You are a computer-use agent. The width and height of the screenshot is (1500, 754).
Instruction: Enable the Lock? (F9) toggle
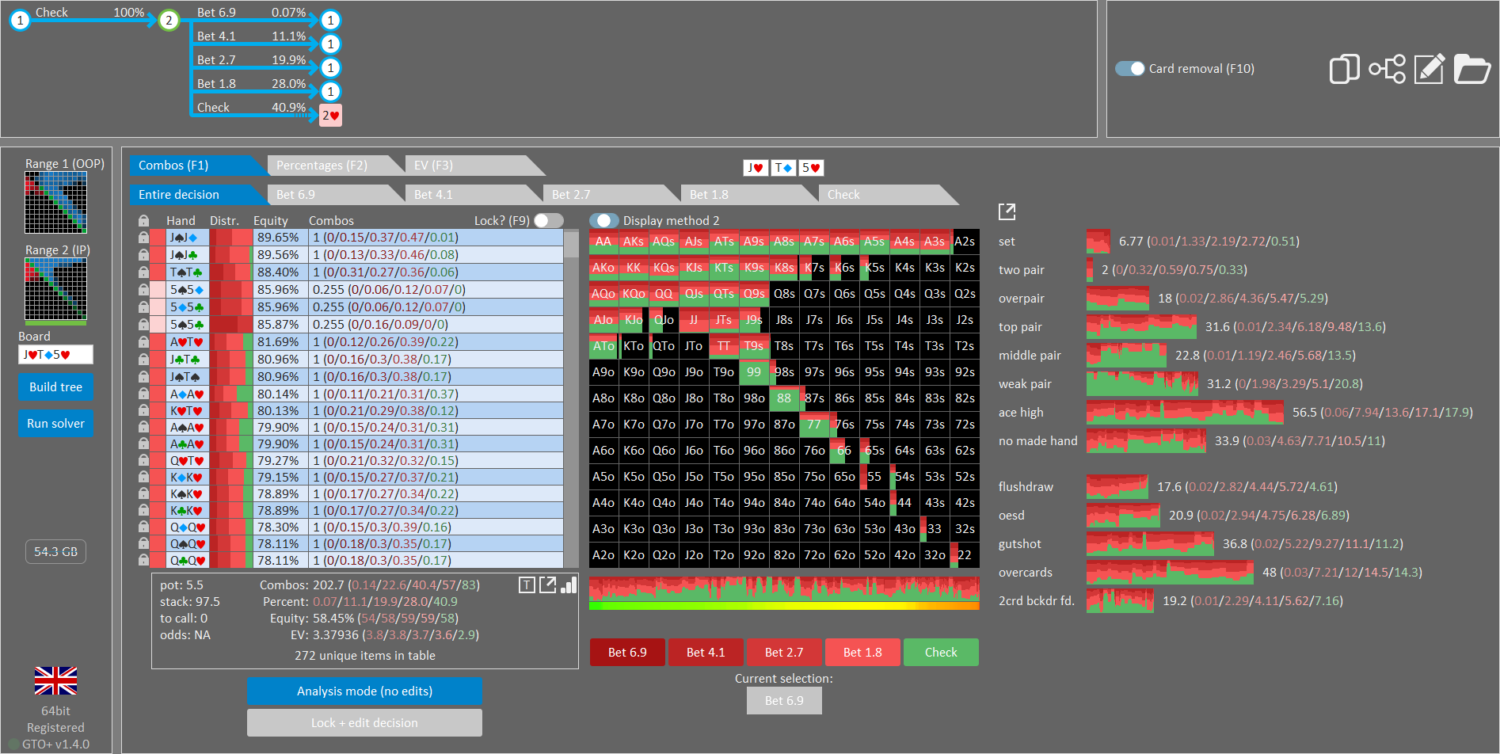pyautogui.click(x=548, y=221)
